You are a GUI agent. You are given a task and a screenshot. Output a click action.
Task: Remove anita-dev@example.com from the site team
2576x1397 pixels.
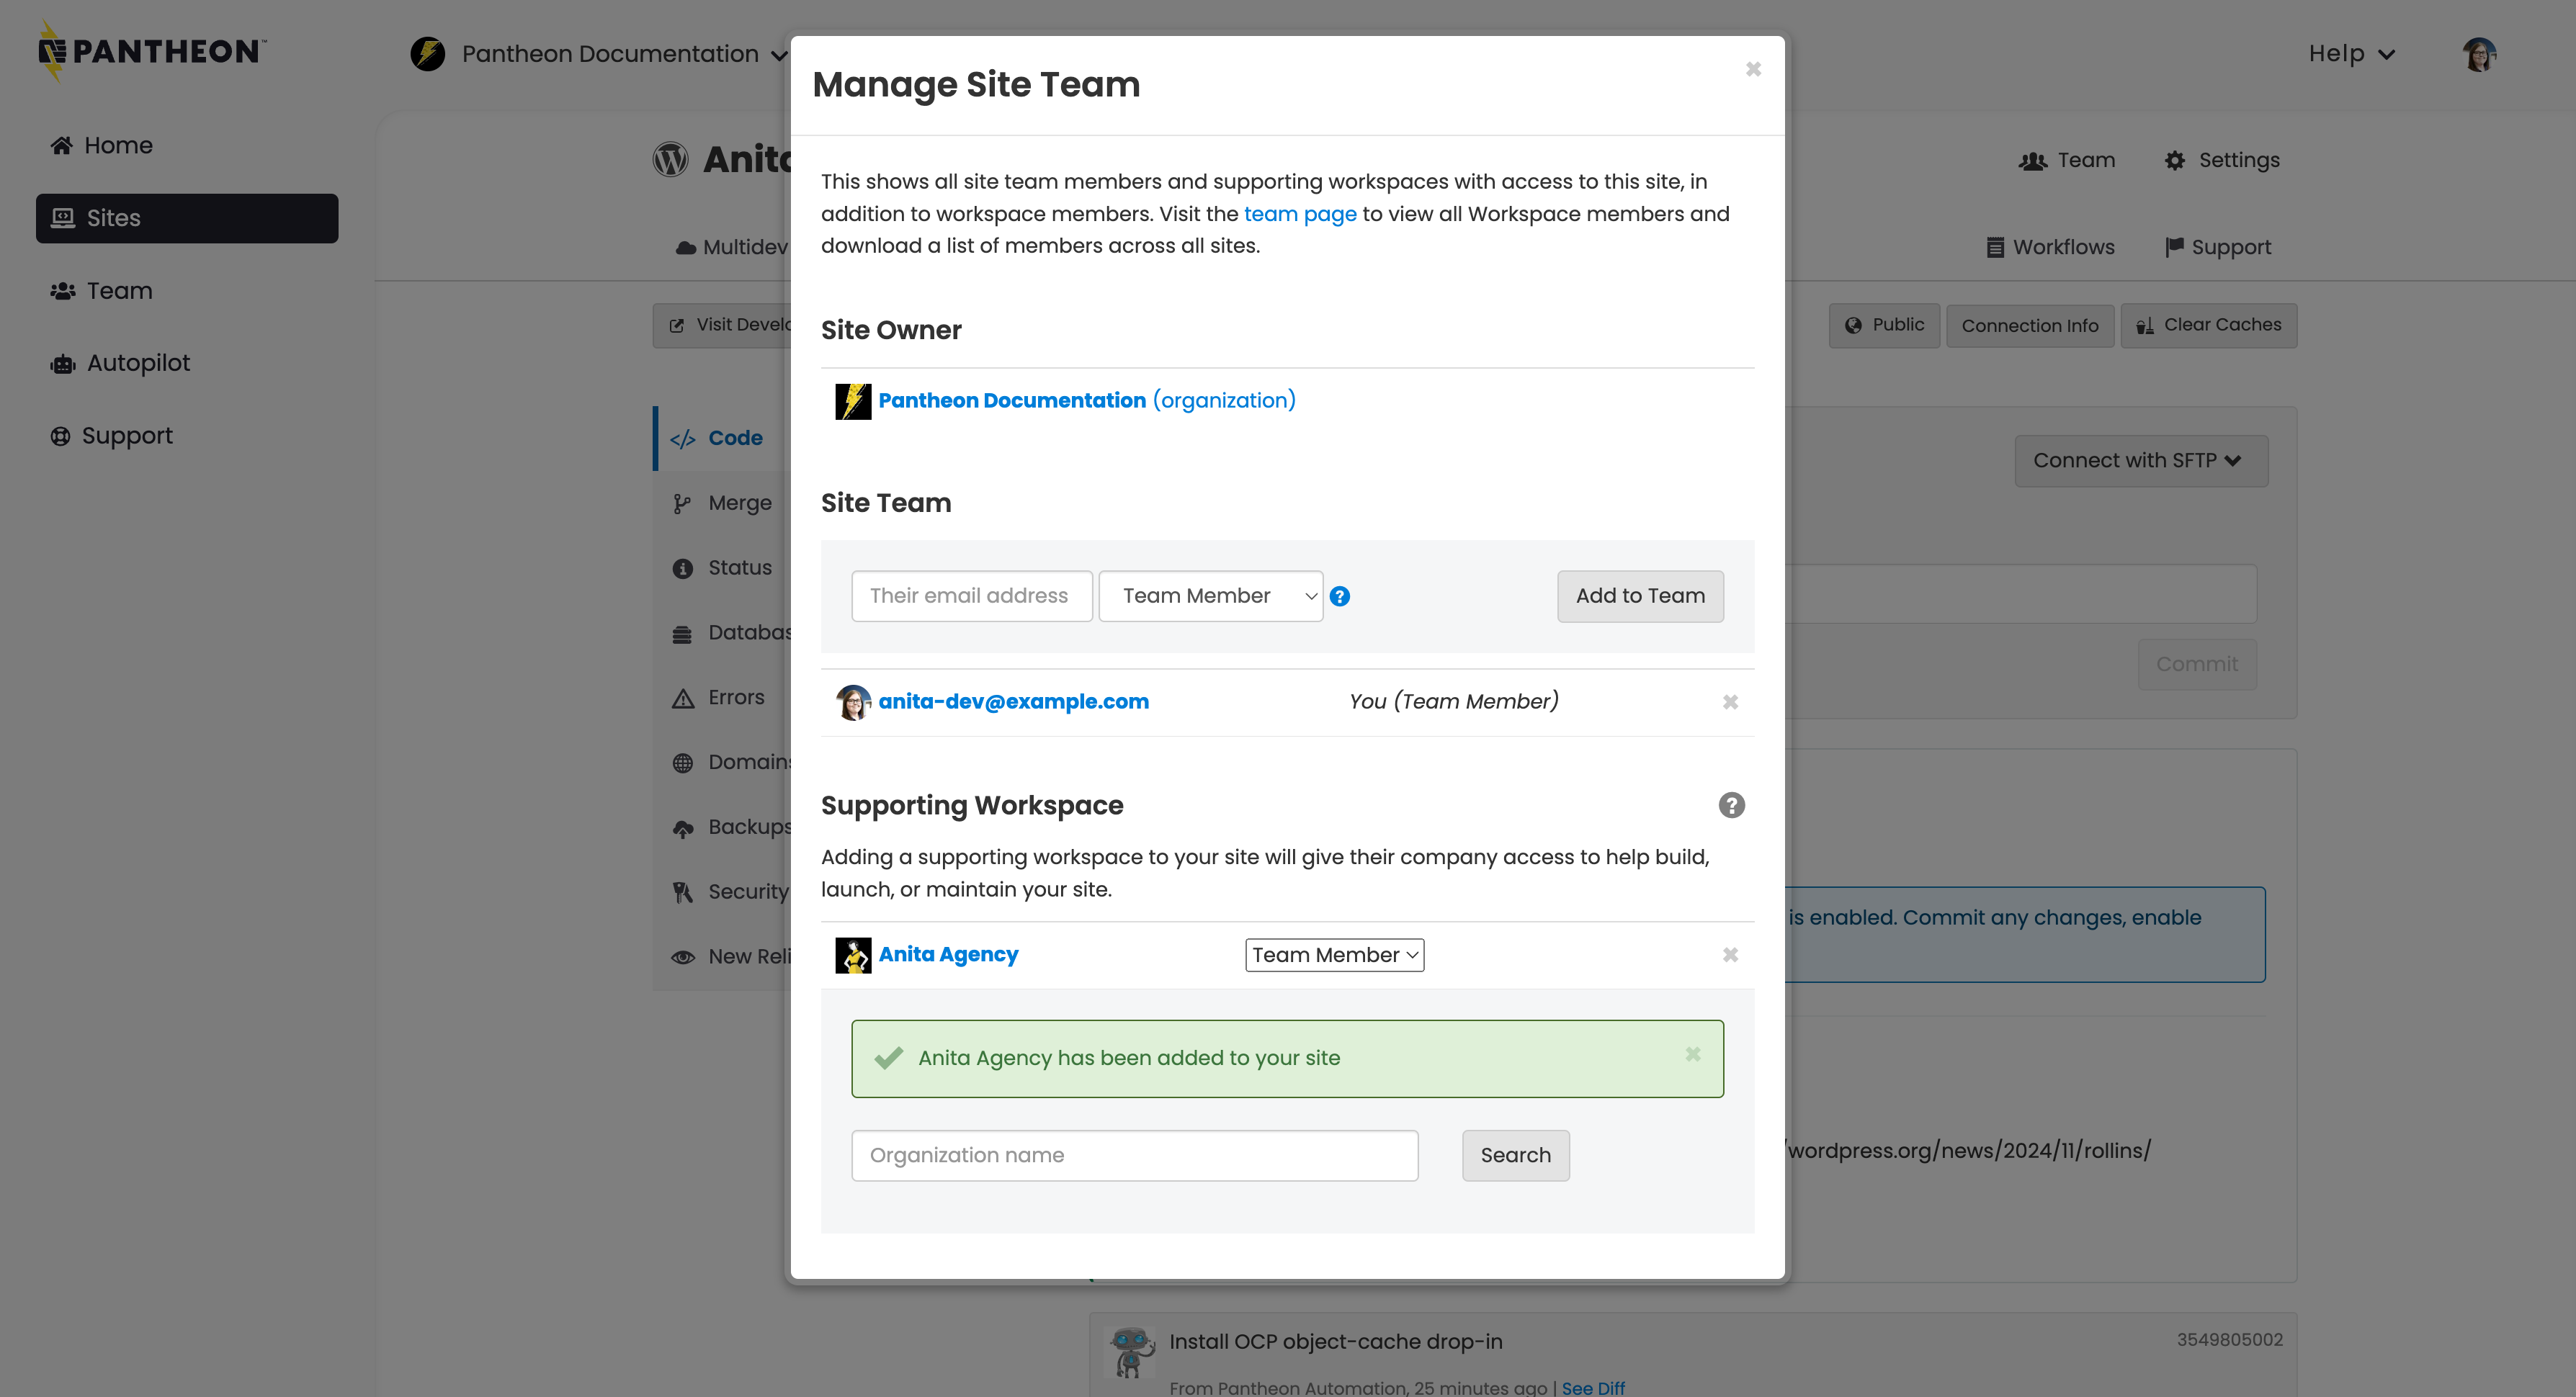pos(1731,702)
